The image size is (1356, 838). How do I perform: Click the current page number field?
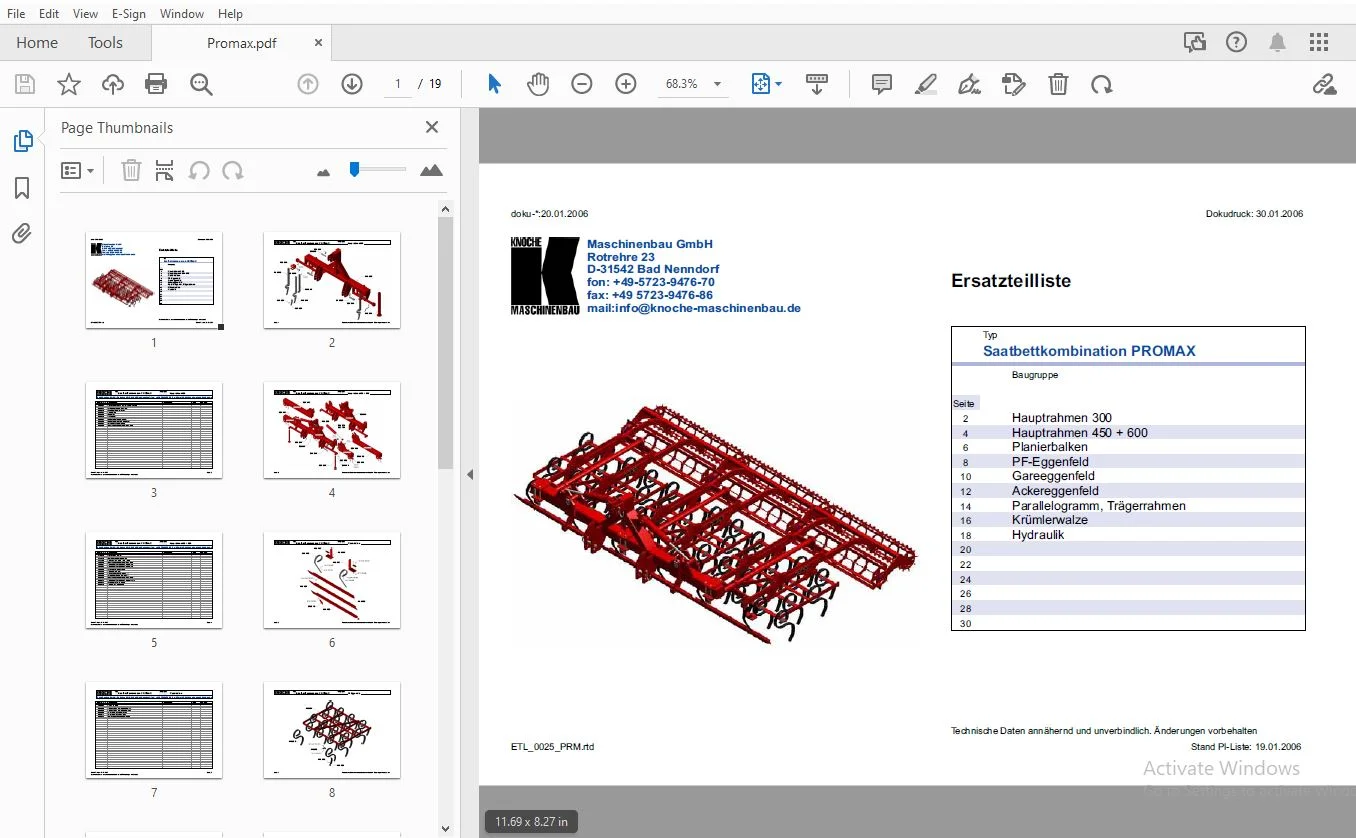[x=398, y=84]
